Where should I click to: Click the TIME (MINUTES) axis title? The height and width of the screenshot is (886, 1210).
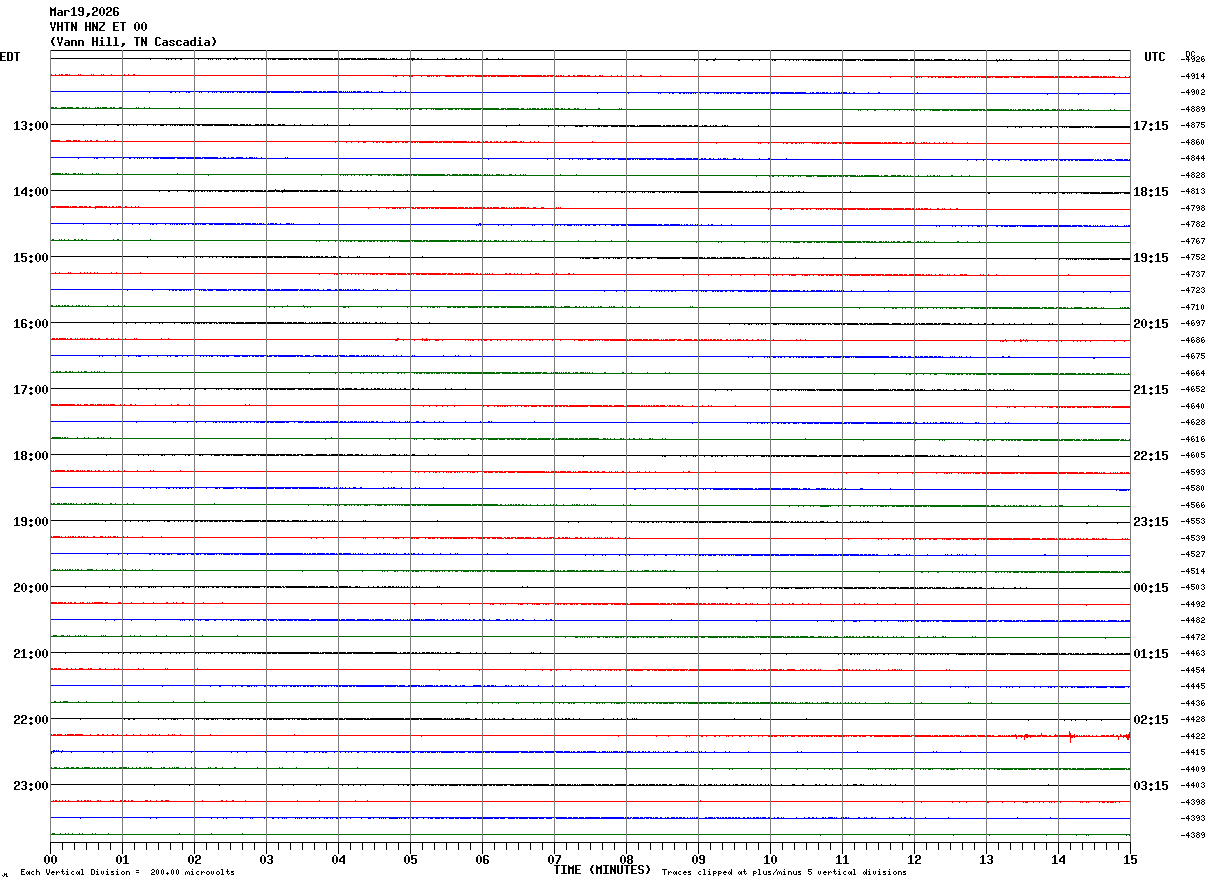(602, 870)
